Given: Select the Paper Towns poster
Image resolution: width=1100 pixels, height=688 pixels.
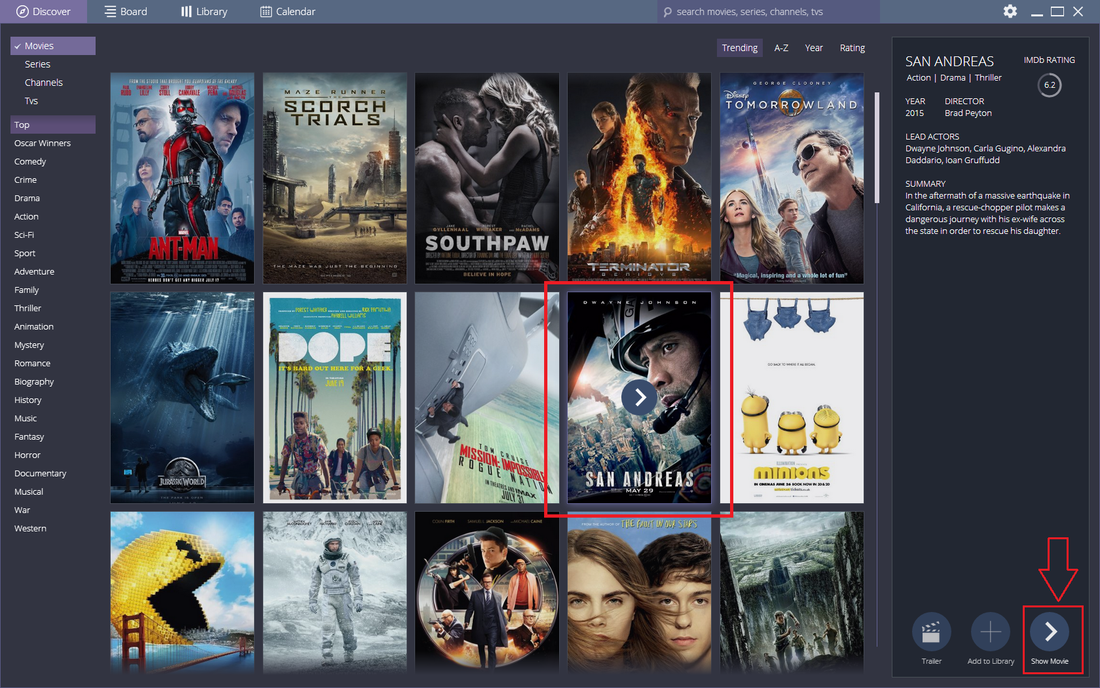Looking at the screenshot, I should click(639, 593).
